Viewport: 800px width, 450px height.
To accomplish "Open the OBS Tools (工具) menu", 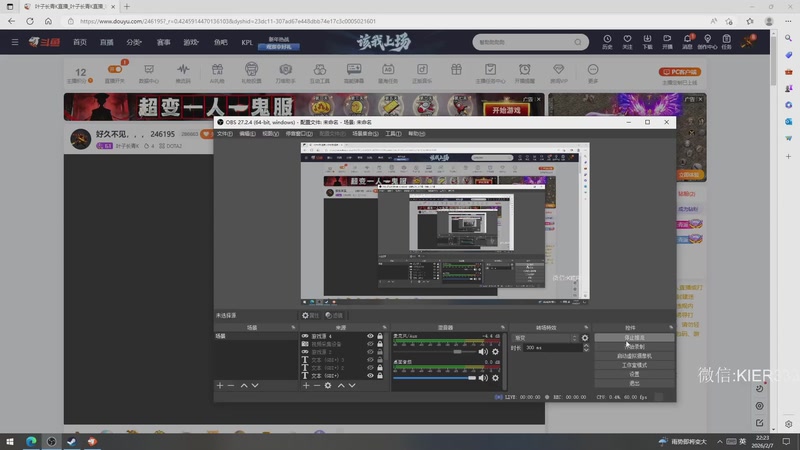I will pos(393,134).
